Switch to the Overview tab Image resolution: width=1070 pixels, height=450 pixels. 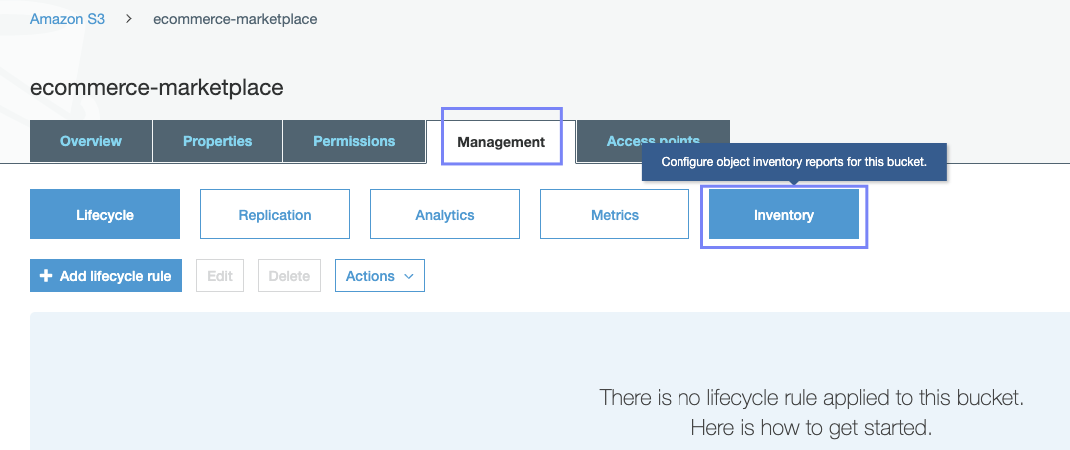point(91,141)
